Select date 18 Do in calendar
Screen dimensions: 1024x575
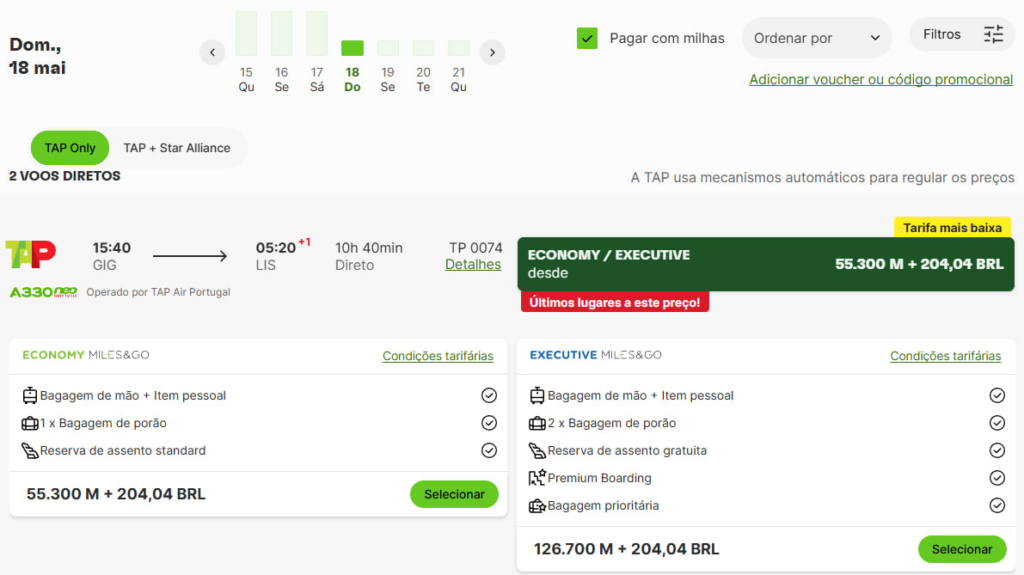[352, 67]
